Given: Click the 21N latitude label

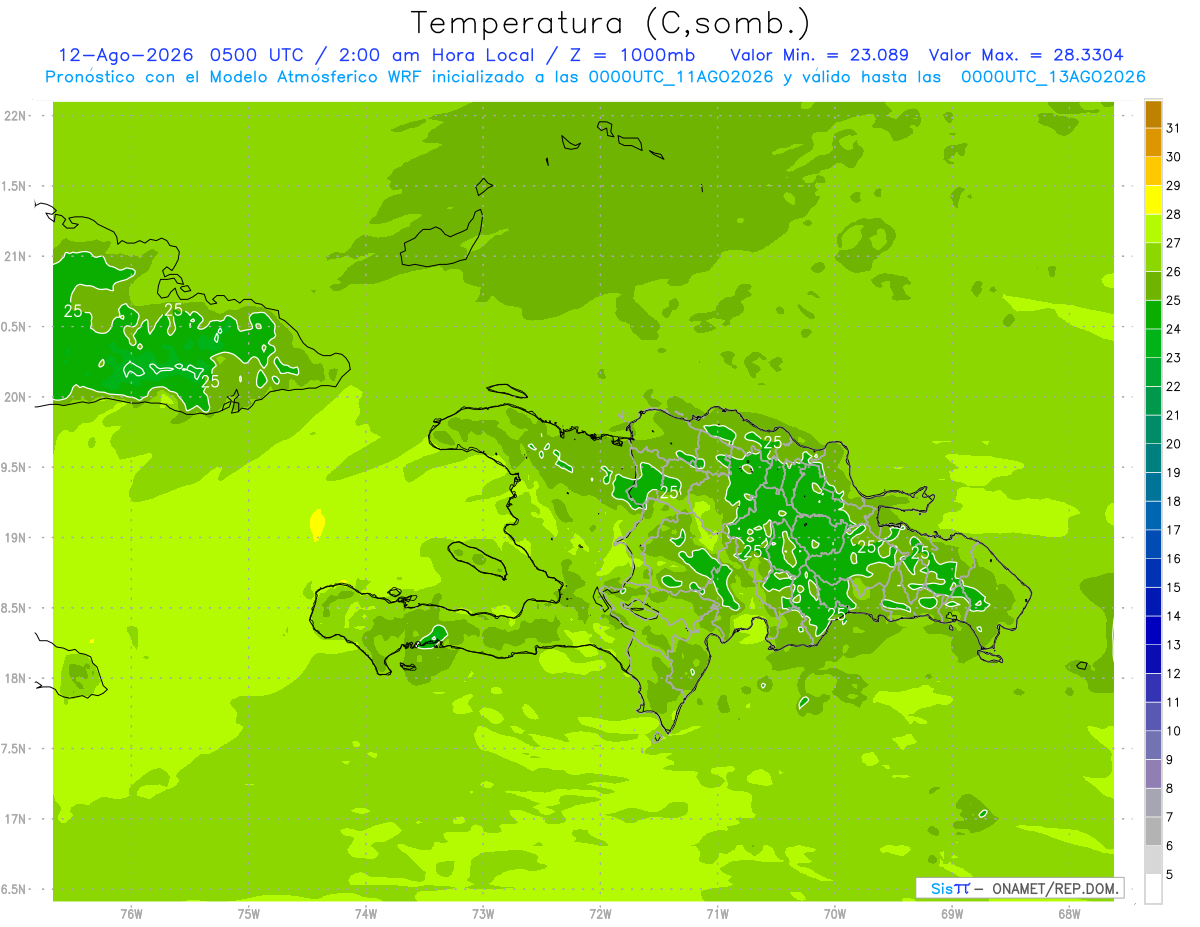Looking at the screenshot, I should (x=16, y=257).
